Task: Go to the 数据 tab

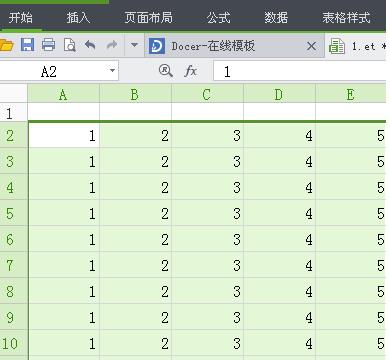Action: pos(276,17)
